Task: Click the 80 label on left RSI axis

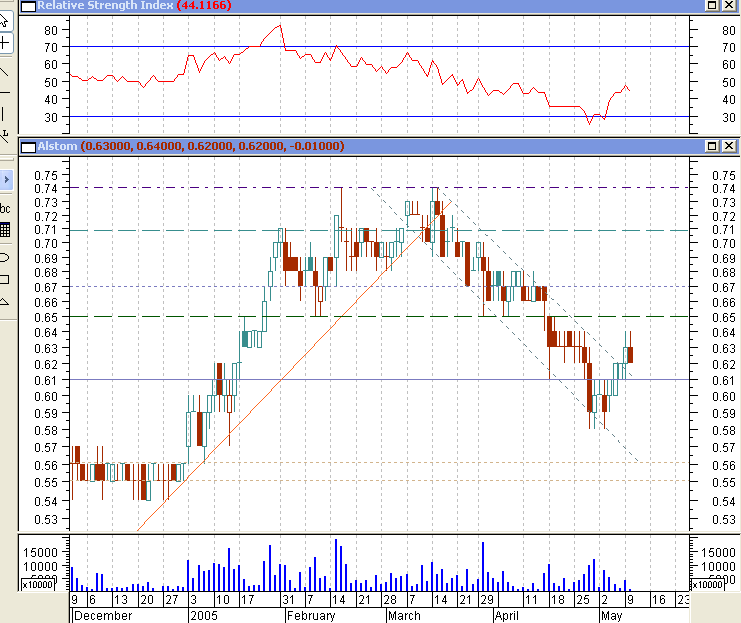Action: pos(51,30)
